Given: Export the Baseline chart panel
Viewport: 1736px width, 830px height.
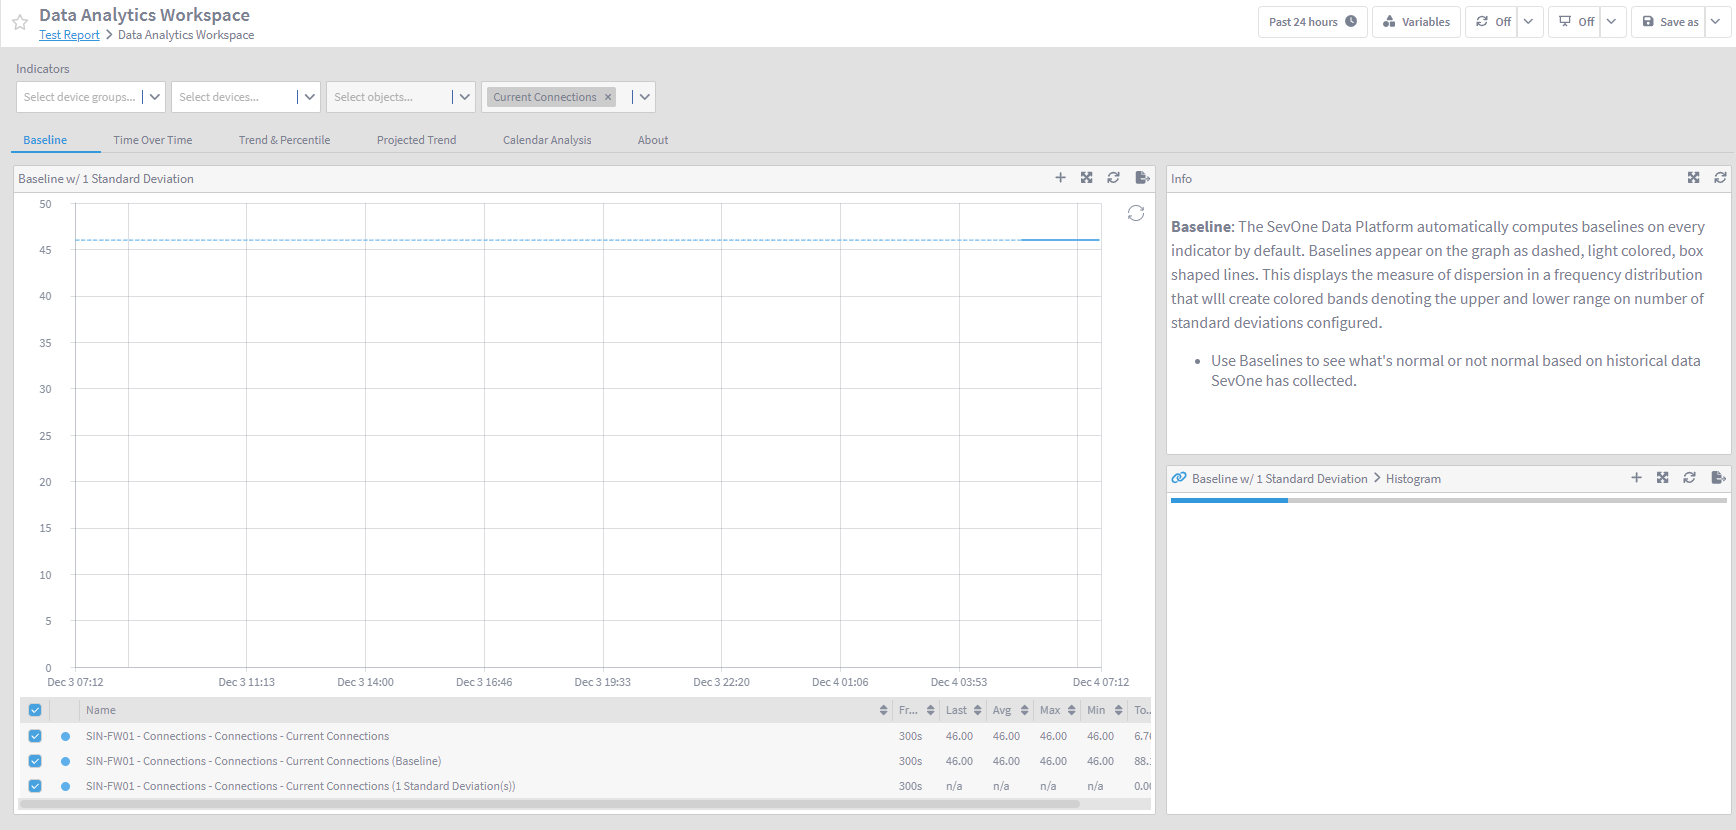Looking at the screenshot, I should pyautogui.click(x=1142, y=178).
